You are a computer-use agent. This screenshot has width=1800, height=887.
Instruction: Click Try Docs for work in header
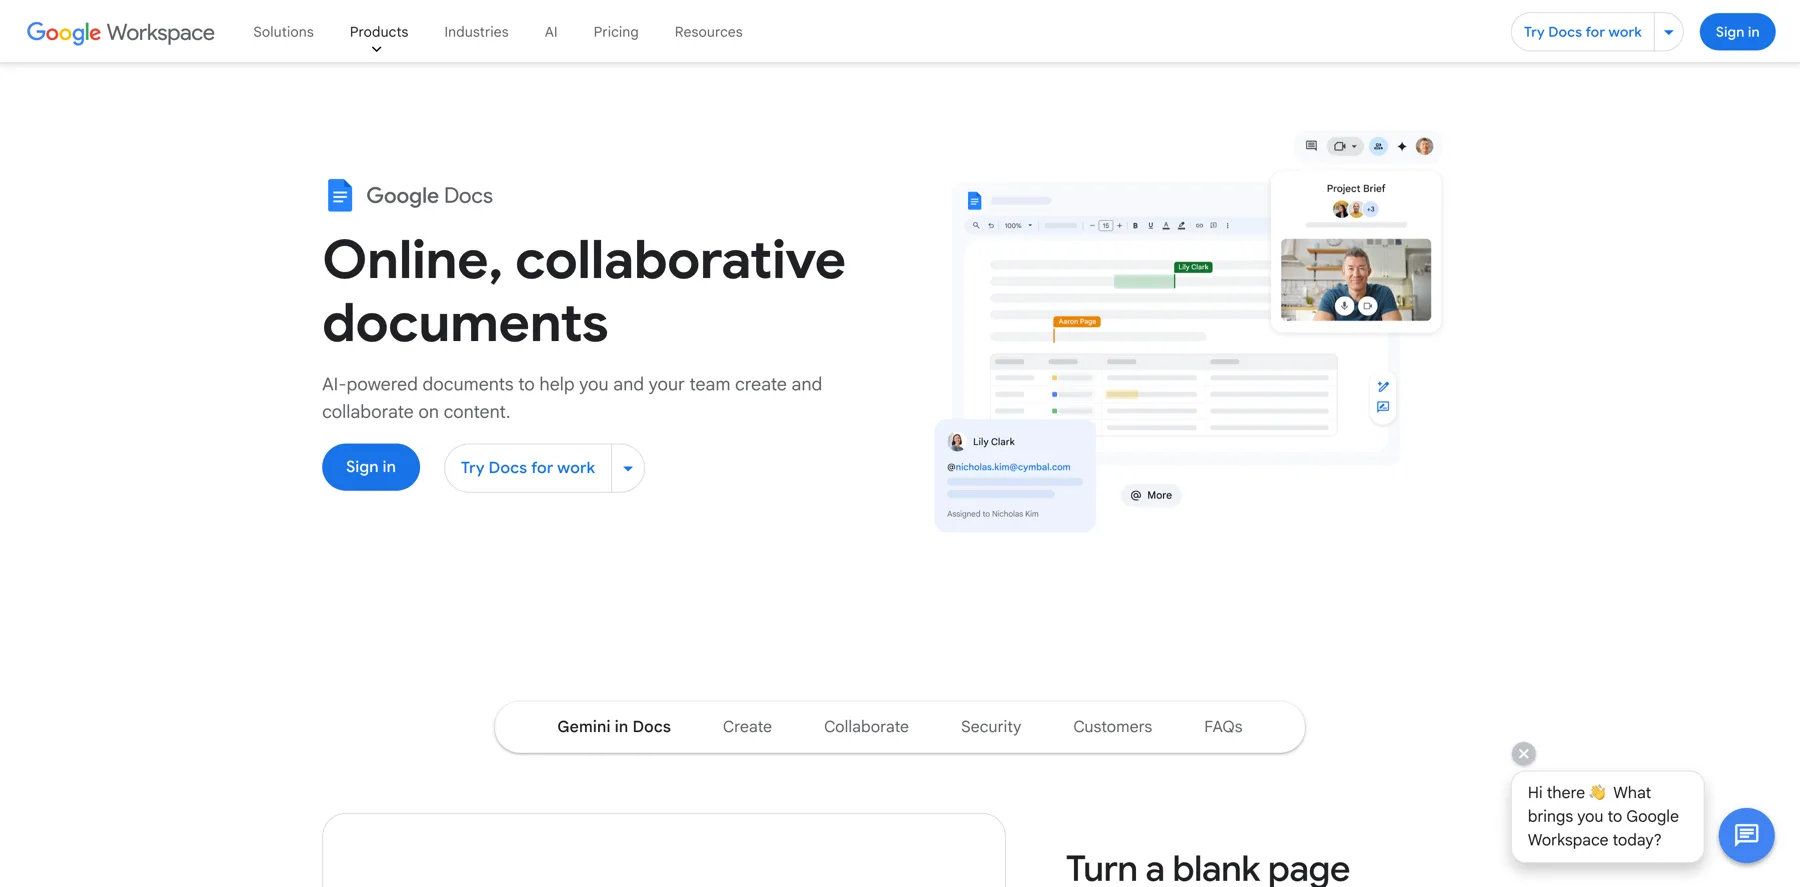(x=1582, y=32)
